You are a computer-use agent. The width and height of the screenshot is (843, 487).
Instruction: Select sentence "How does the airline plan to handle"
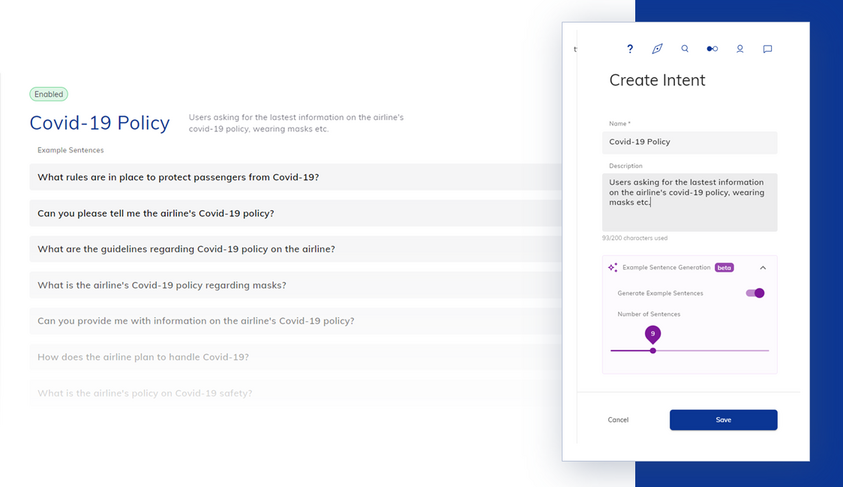[296, 357]
